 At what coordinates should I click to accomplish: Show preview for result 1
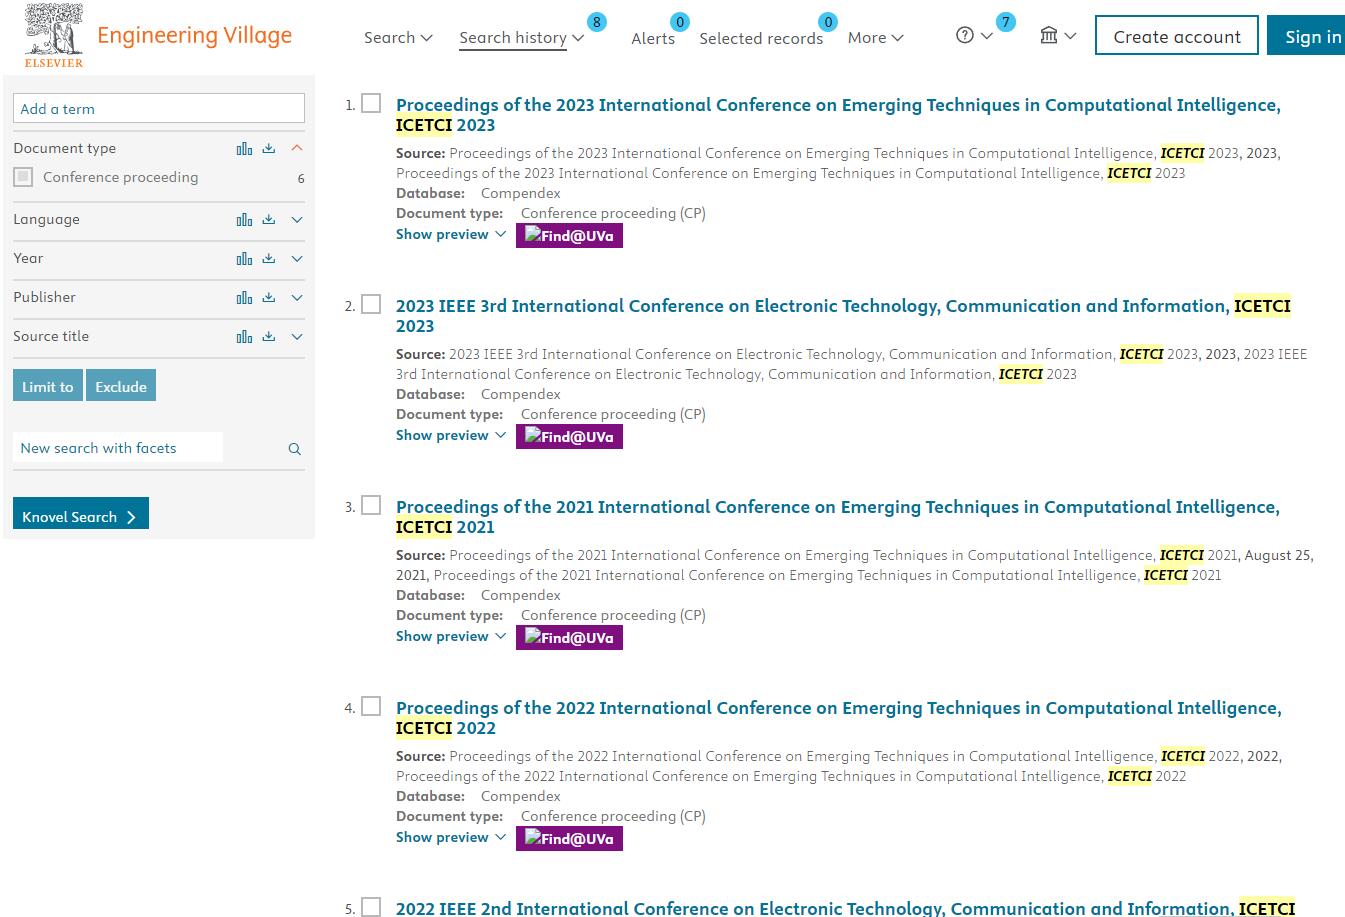[451, 234]
